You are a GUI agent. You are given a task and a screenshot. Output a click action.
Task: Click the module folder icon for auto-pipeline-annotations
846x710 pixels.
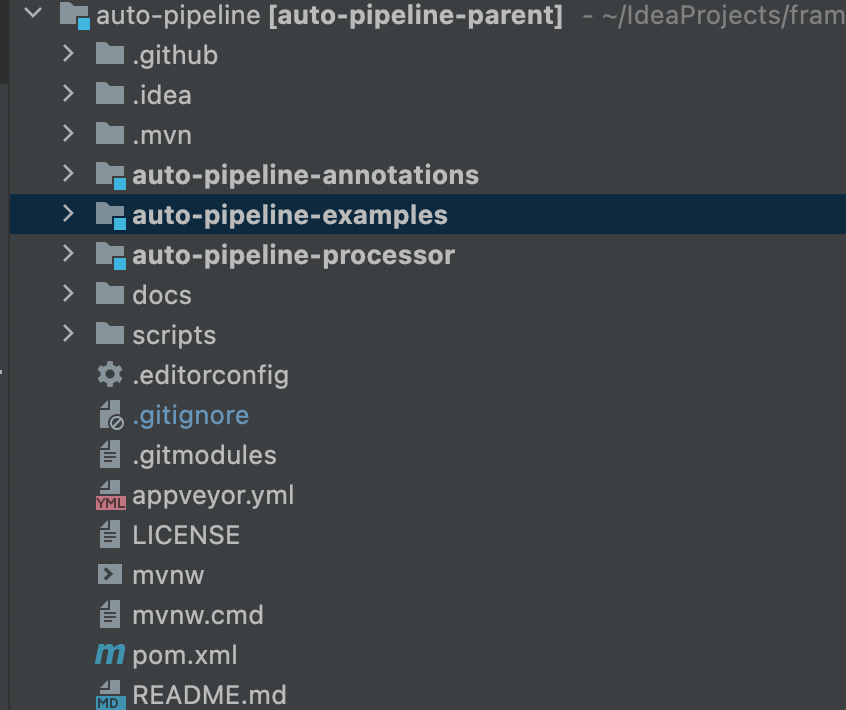[x=110, y=175]
